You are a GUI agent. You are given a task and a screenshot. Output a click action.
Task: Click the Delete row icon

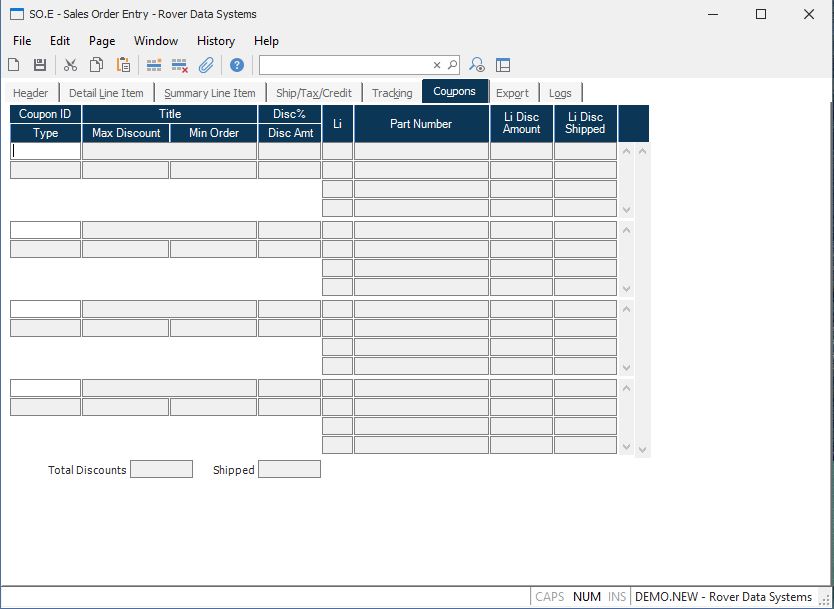180,65
